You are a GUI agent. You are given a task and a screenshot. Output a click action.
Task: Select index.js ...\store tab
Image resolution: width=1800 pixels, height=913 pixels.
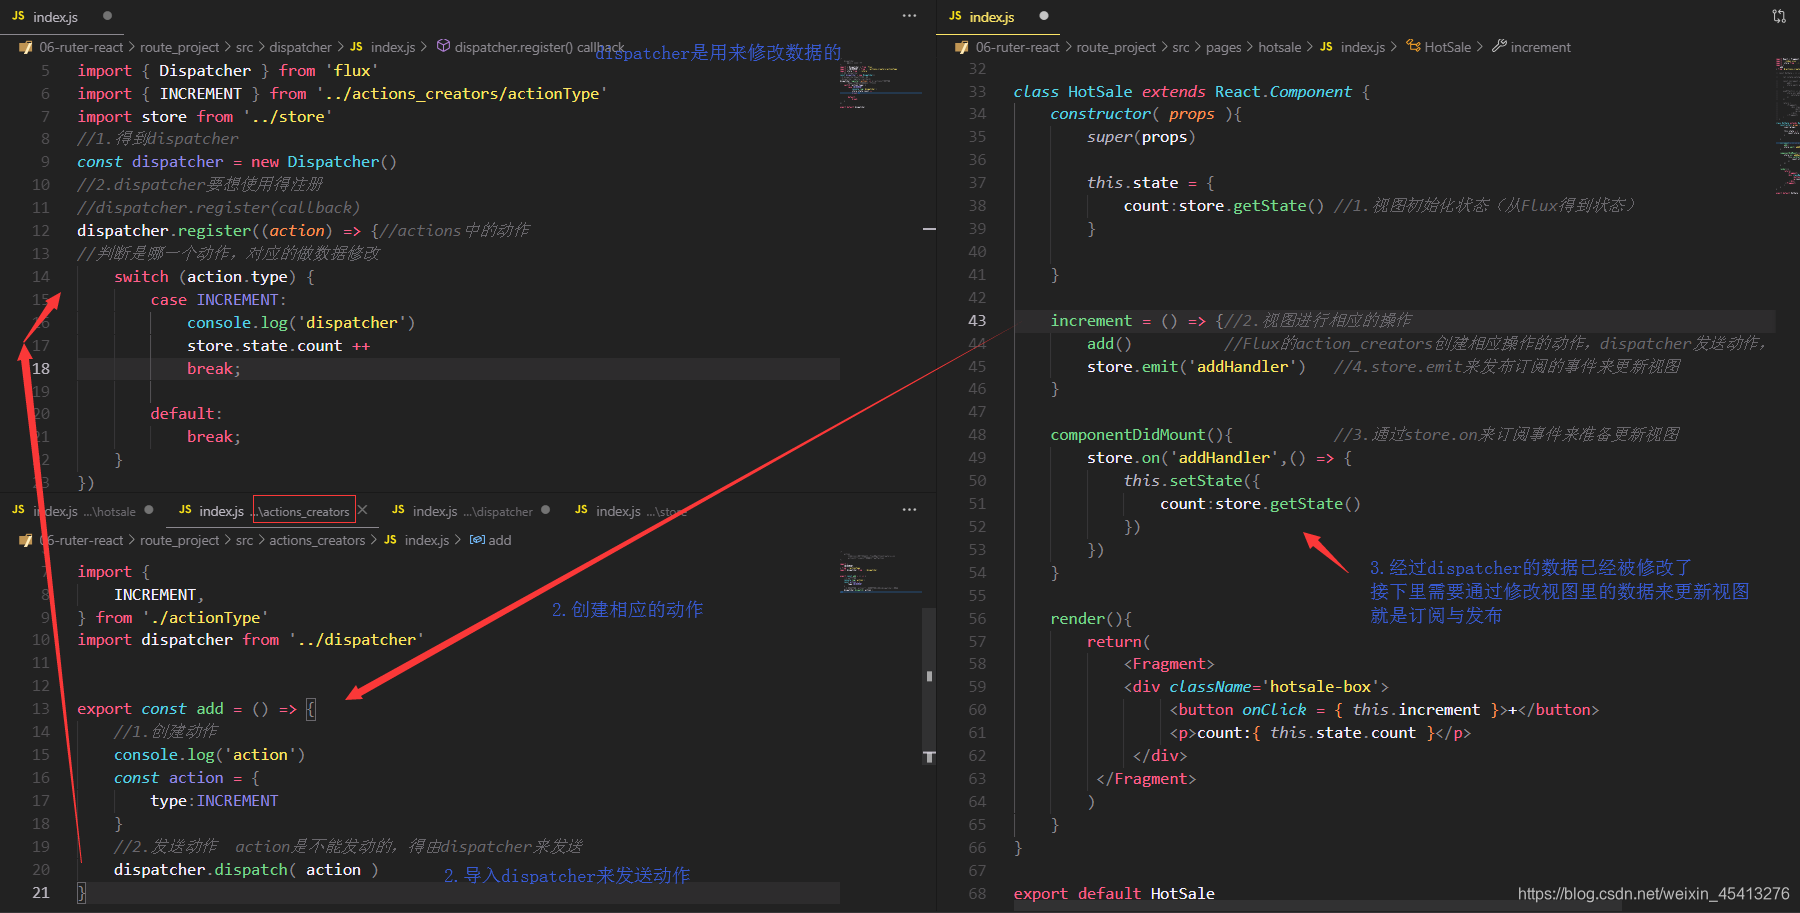[630, 510]
